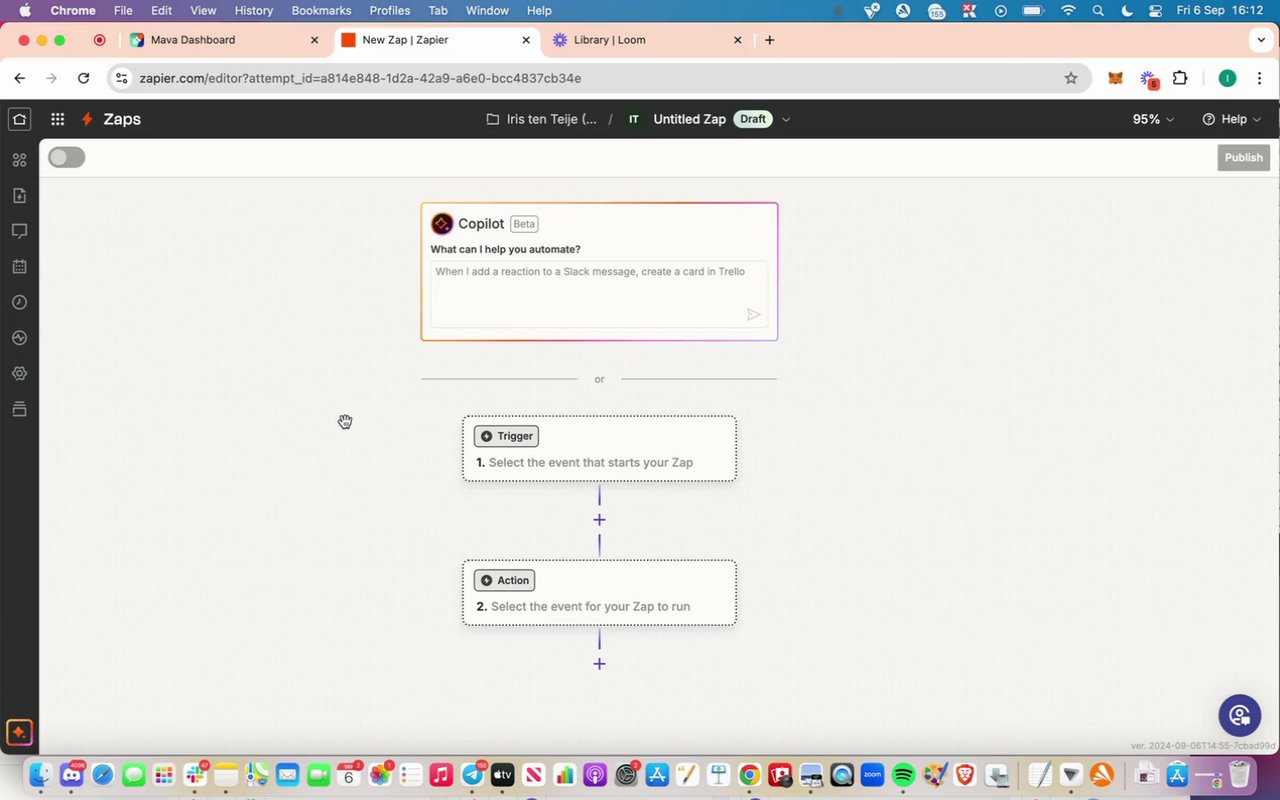Viewport: 1280px width, 800px height.
Task: Toggle the Zap on/off switch
Action: click(67, 157)
